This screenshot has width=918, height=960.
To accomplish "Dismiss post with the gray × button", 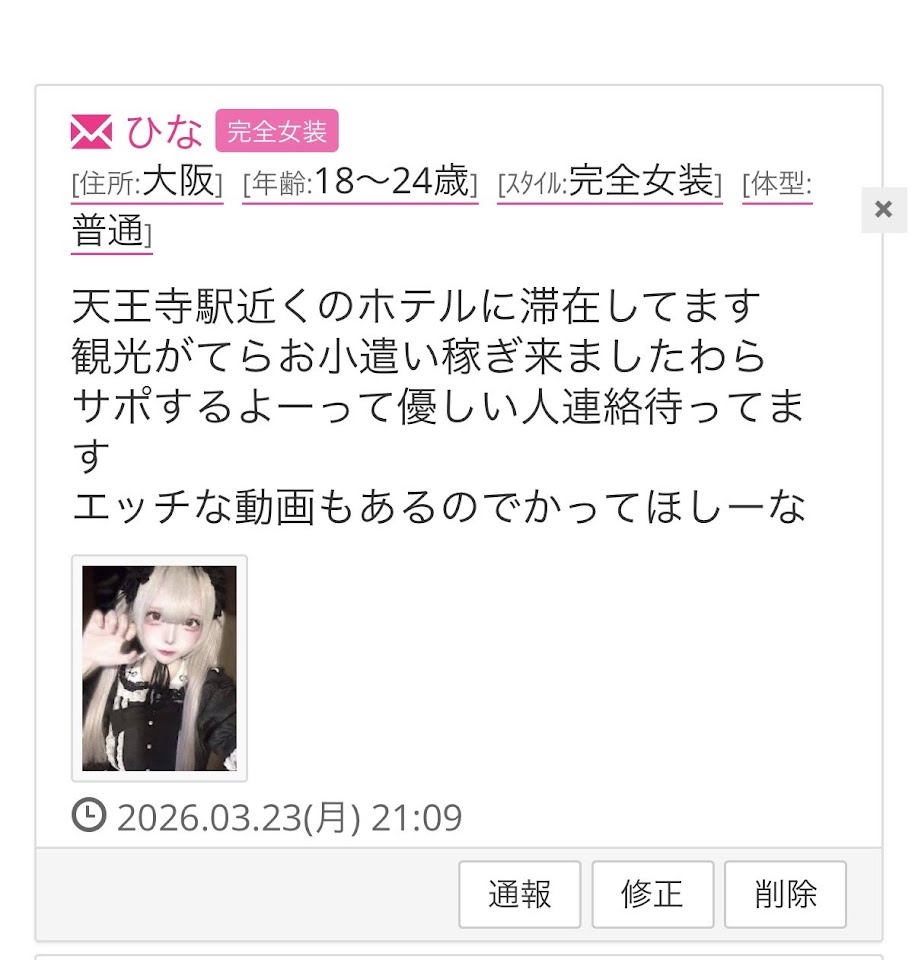I will click(884, 209).
